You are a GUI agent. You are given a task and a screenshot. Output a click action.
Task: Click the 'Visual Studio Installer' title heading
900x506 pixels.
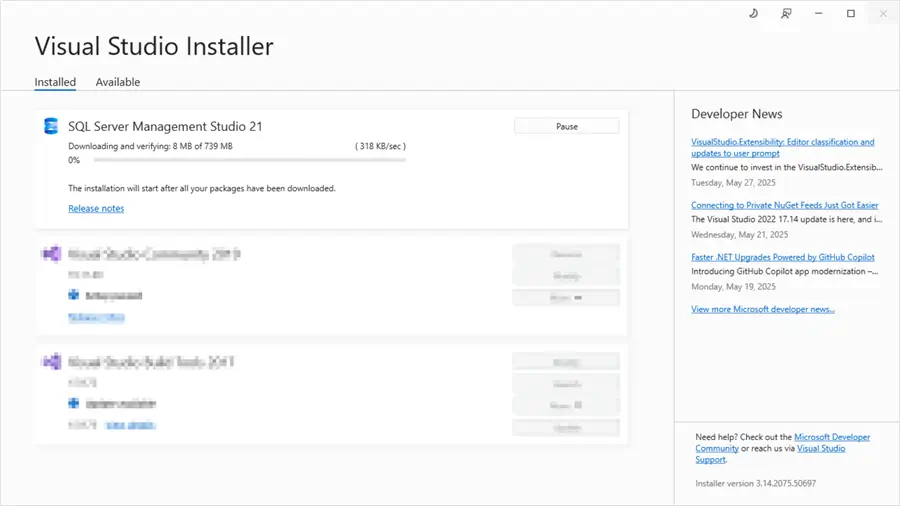tap(154, 46)
